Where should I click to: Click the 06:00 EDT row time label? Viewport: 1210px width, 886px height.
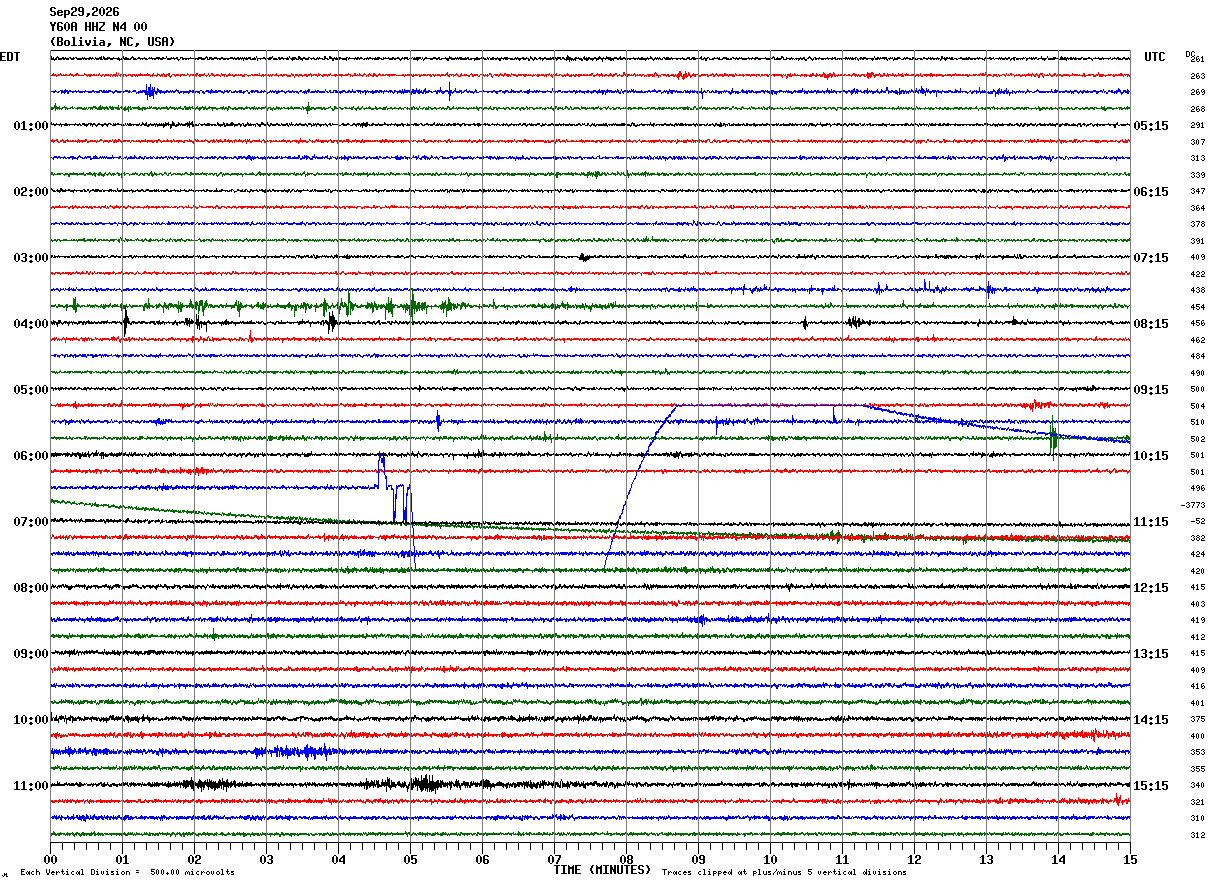click(x=31, y=456)
